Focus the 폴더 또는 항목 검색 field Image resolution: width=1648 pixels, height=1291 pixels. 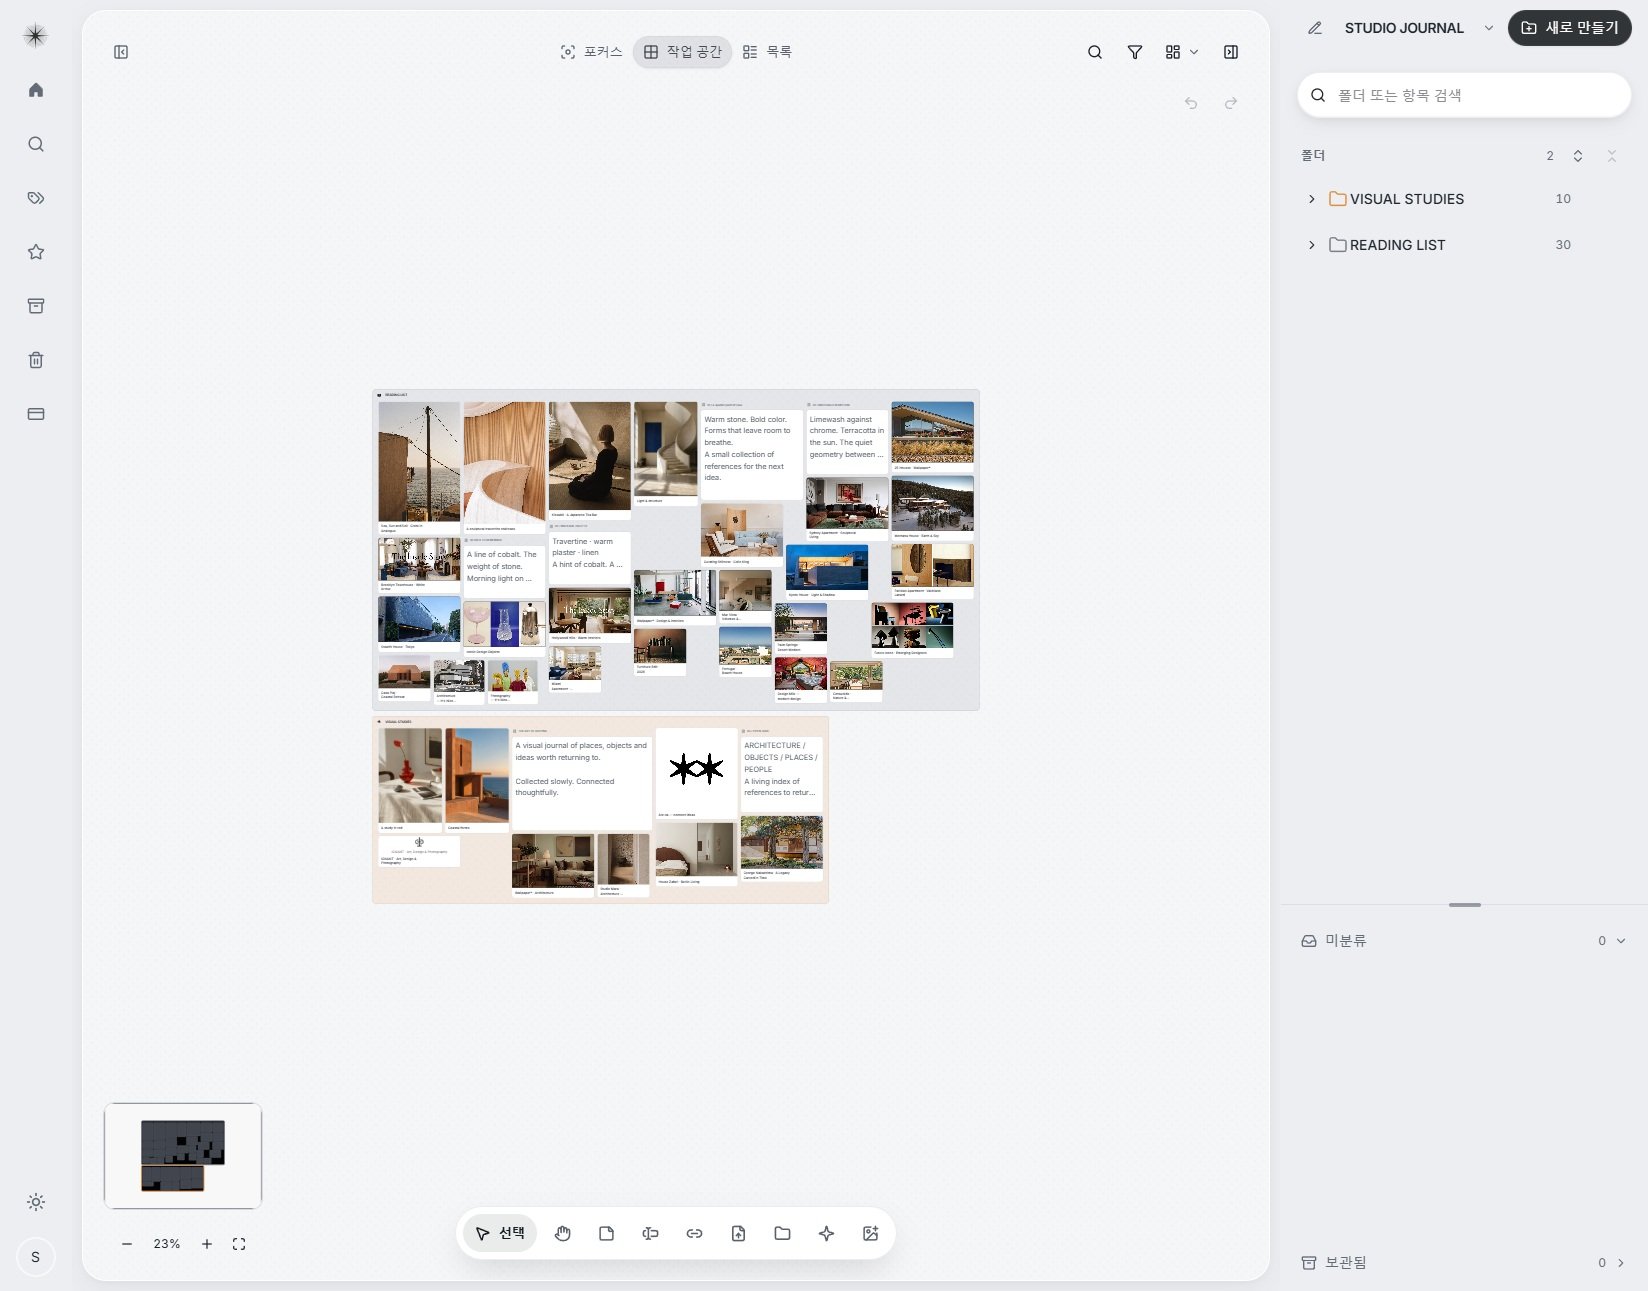[x=1464, y=95]
